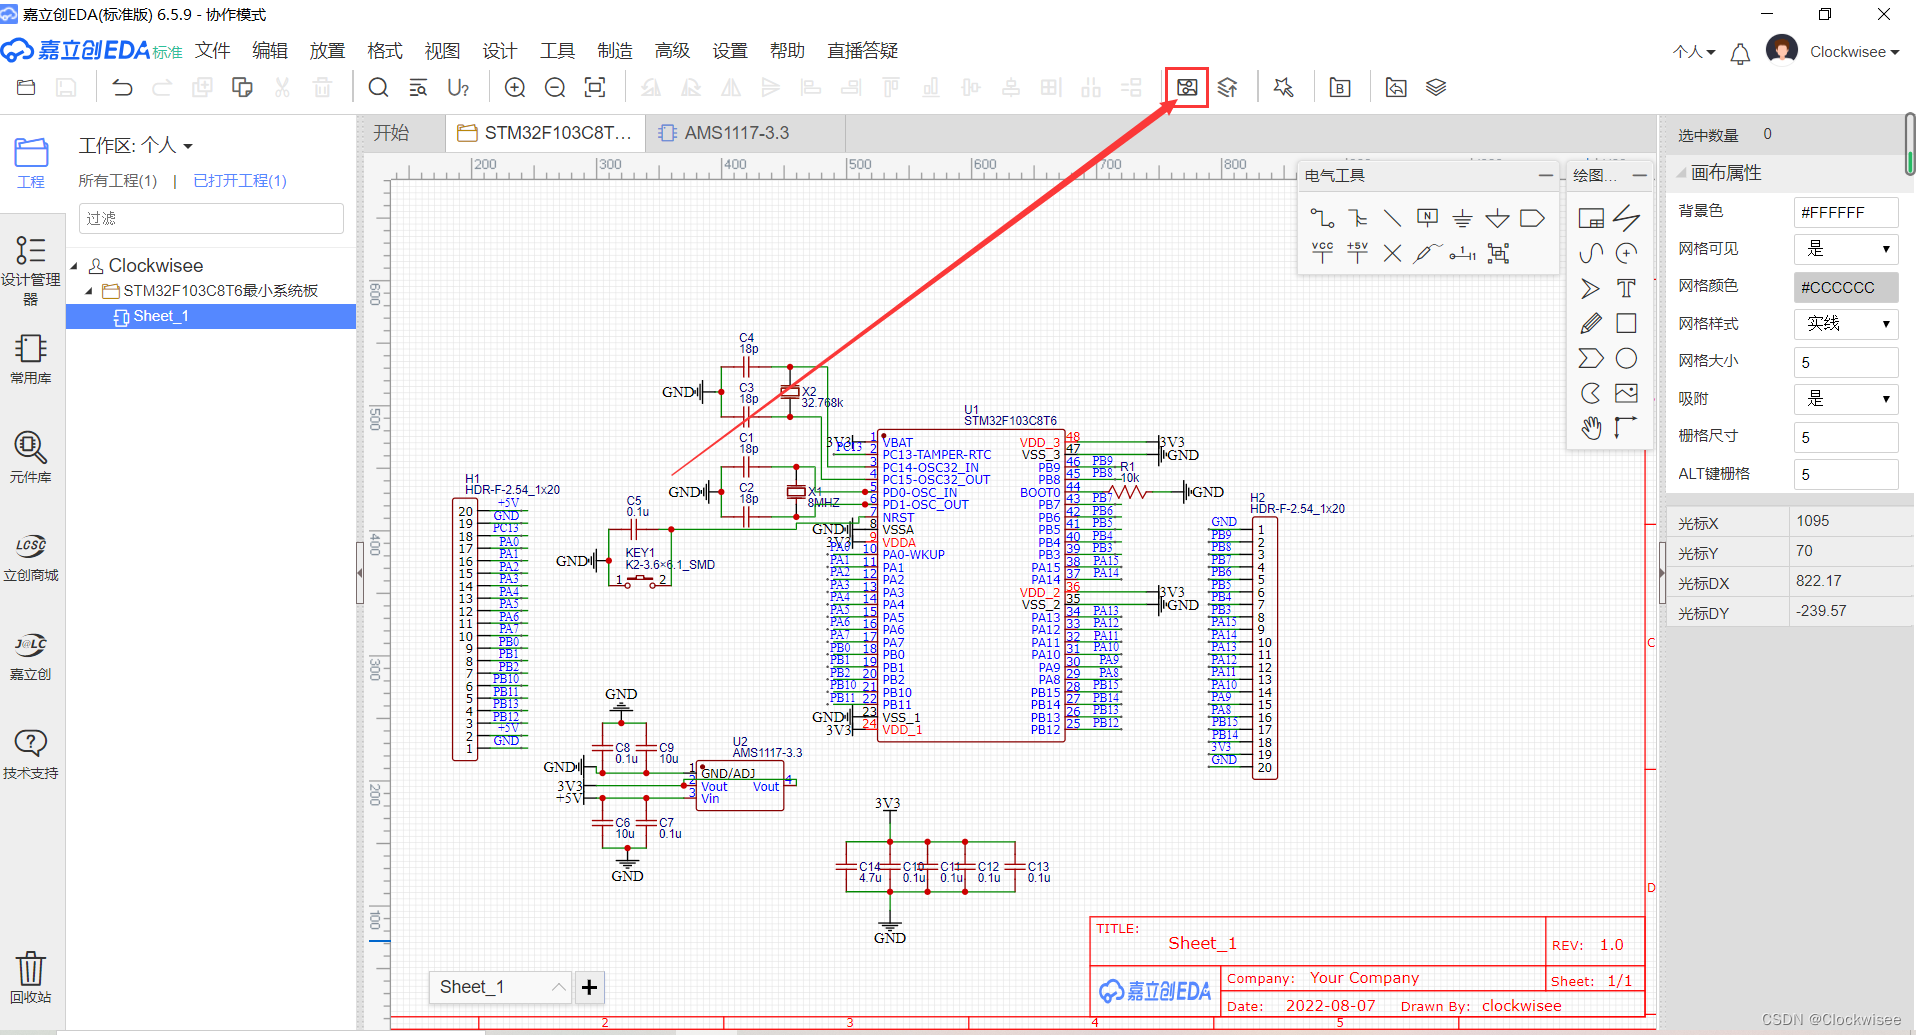Screen dimensions: 1916x1035
Task: Minimize the 电气工具 floating panel
Action: click(1545, 175)
